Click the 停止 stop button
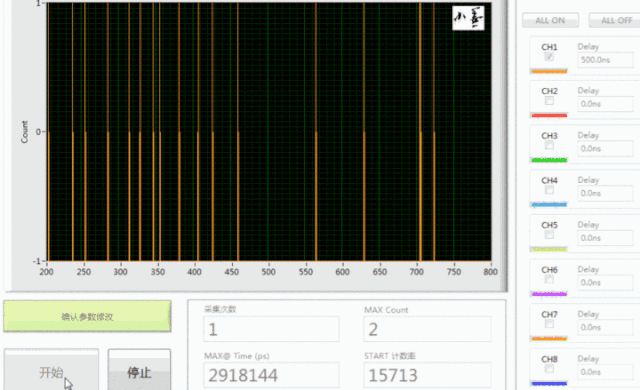 click(139, 370)
